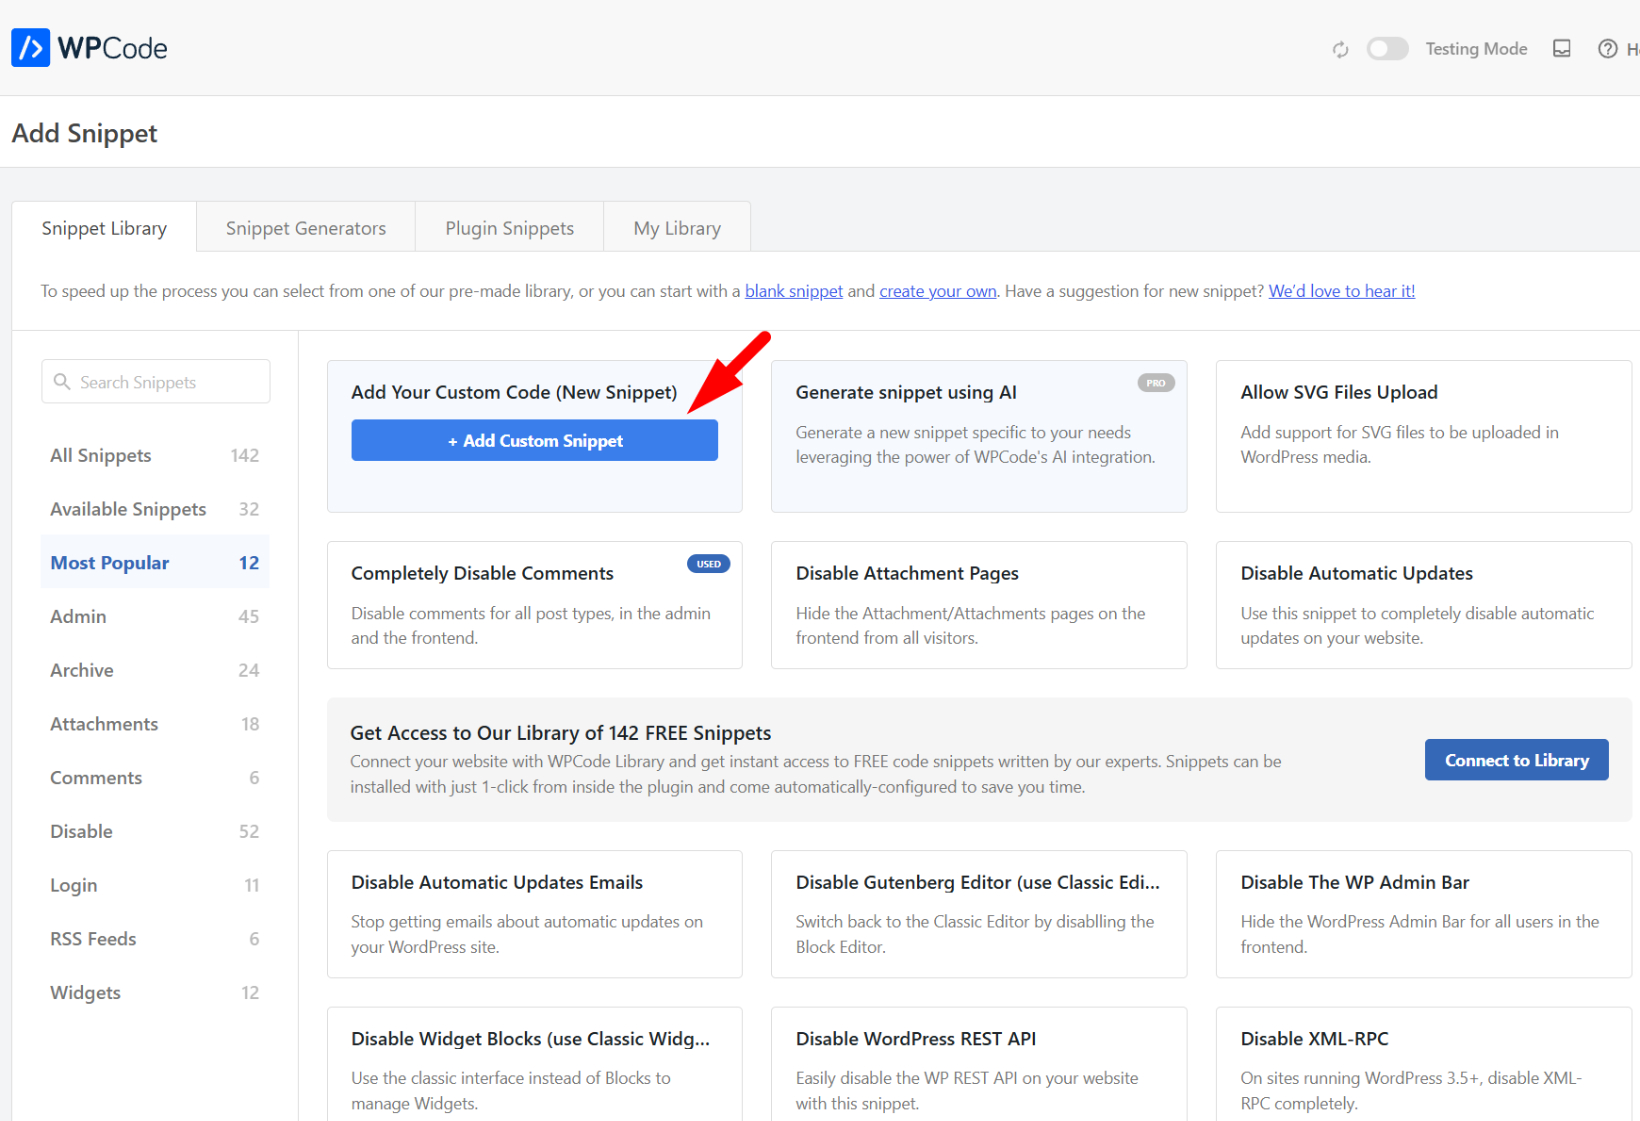Follow the blank snippet link
This screenshot has height=1121, width=1640.
click(x=794, y=291)
